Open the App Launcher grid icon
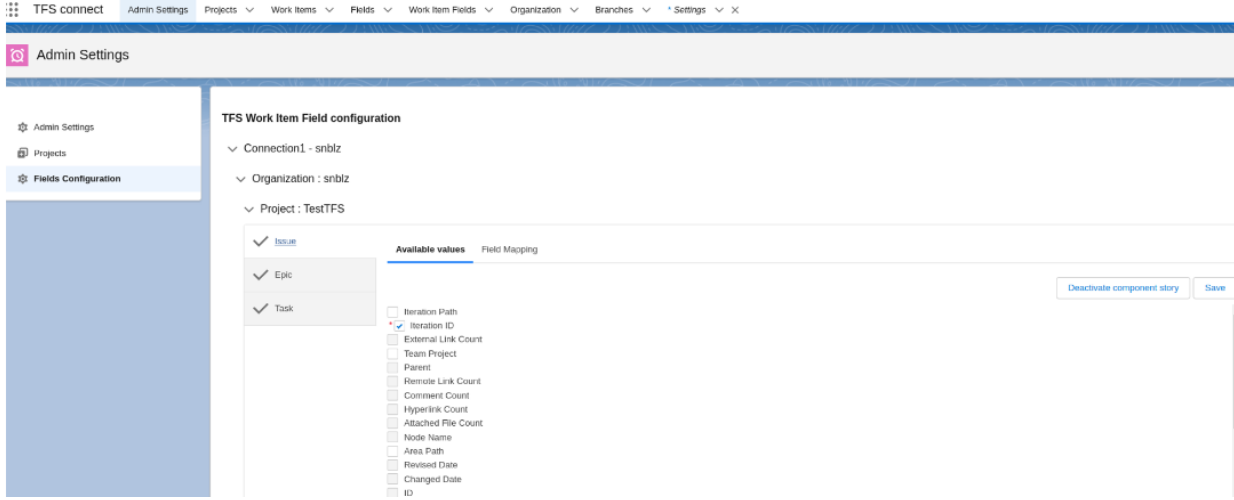 13,9
